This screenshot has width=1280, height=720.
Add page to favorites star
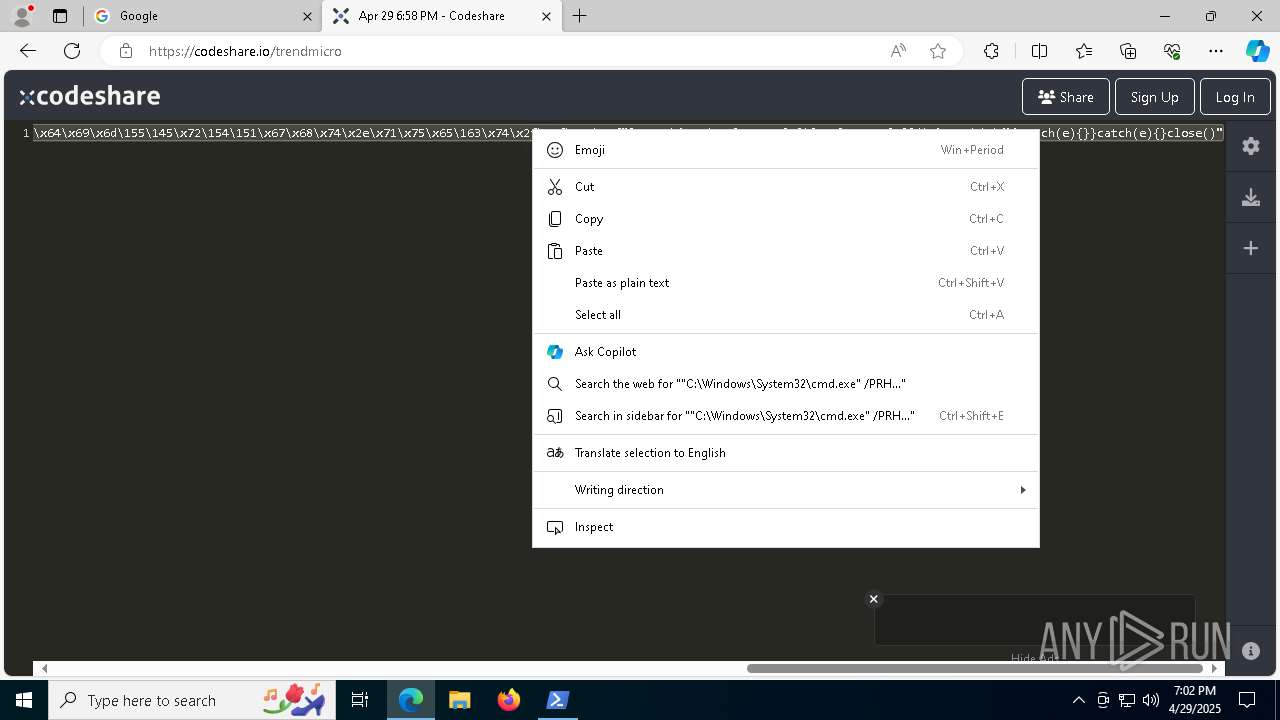pyautogui.click(x=938, y=51)
